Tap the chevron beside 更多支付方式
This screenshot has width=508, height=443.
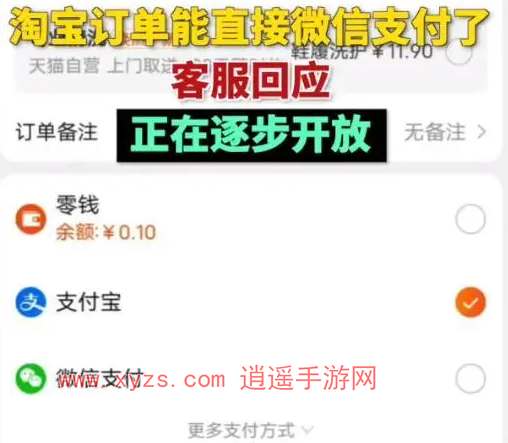(x=308, y=430)
